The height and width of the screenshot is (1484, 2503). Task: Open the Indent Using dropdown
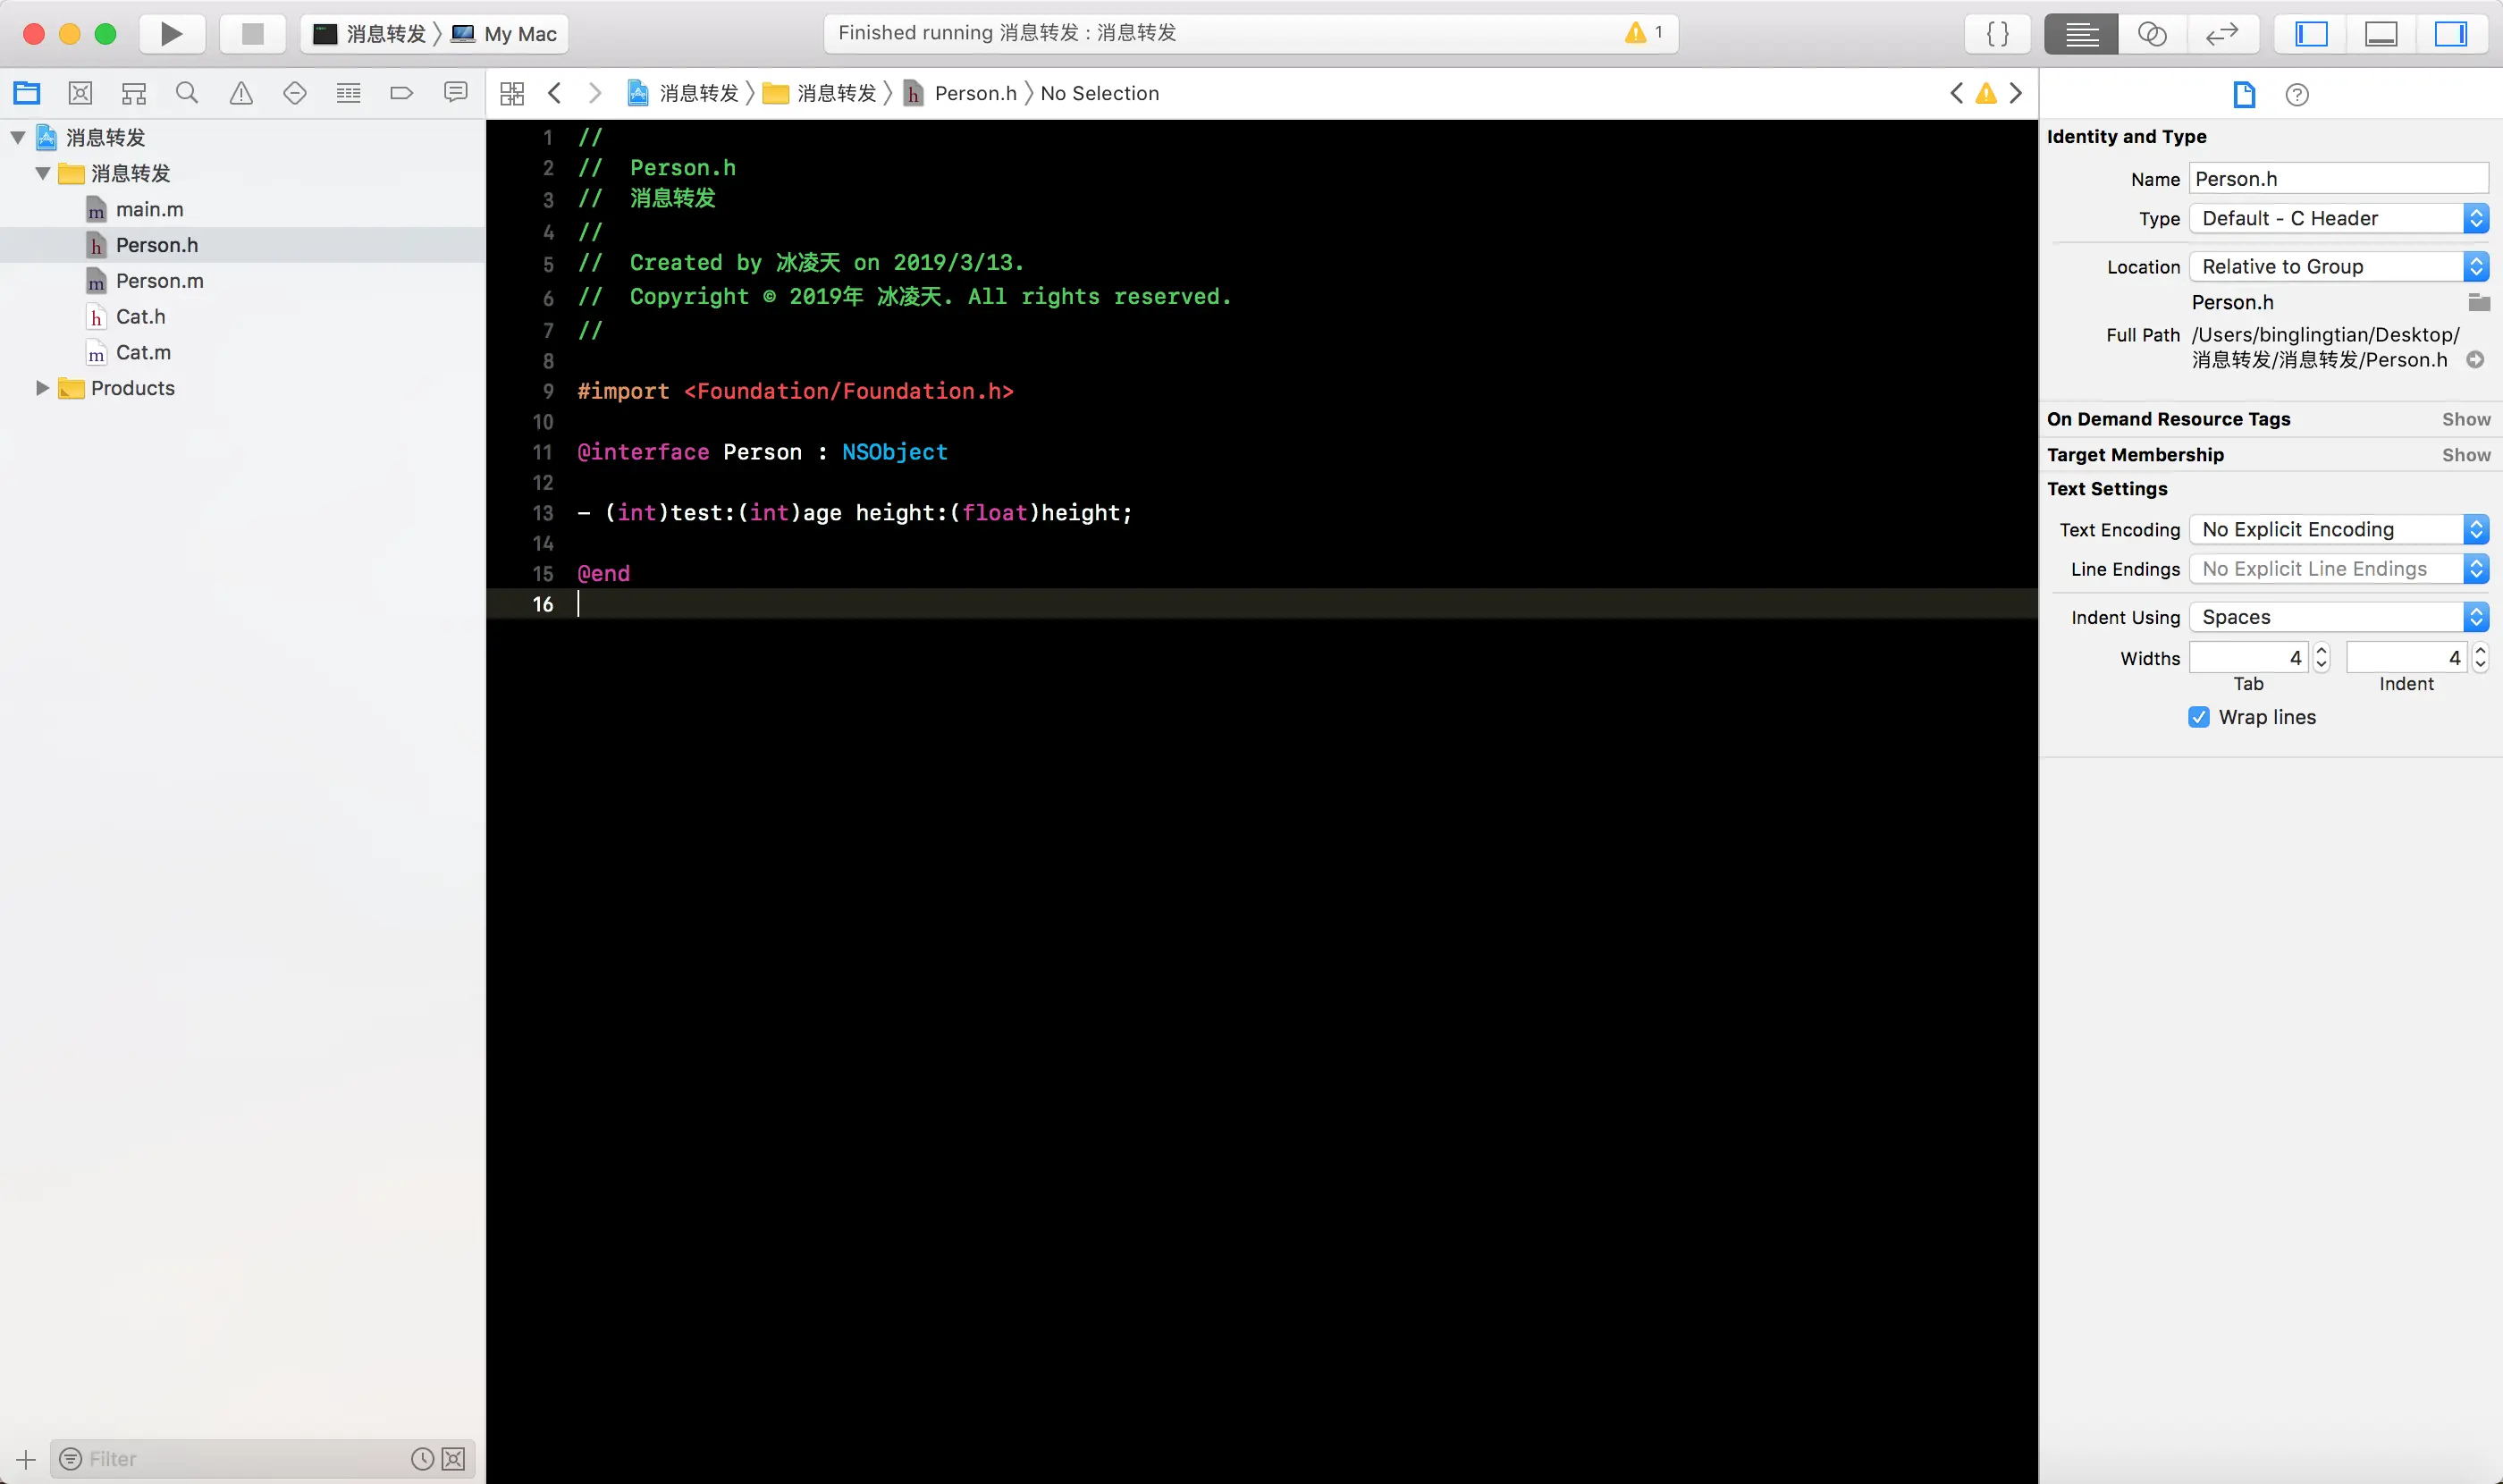click(2338, 617)
